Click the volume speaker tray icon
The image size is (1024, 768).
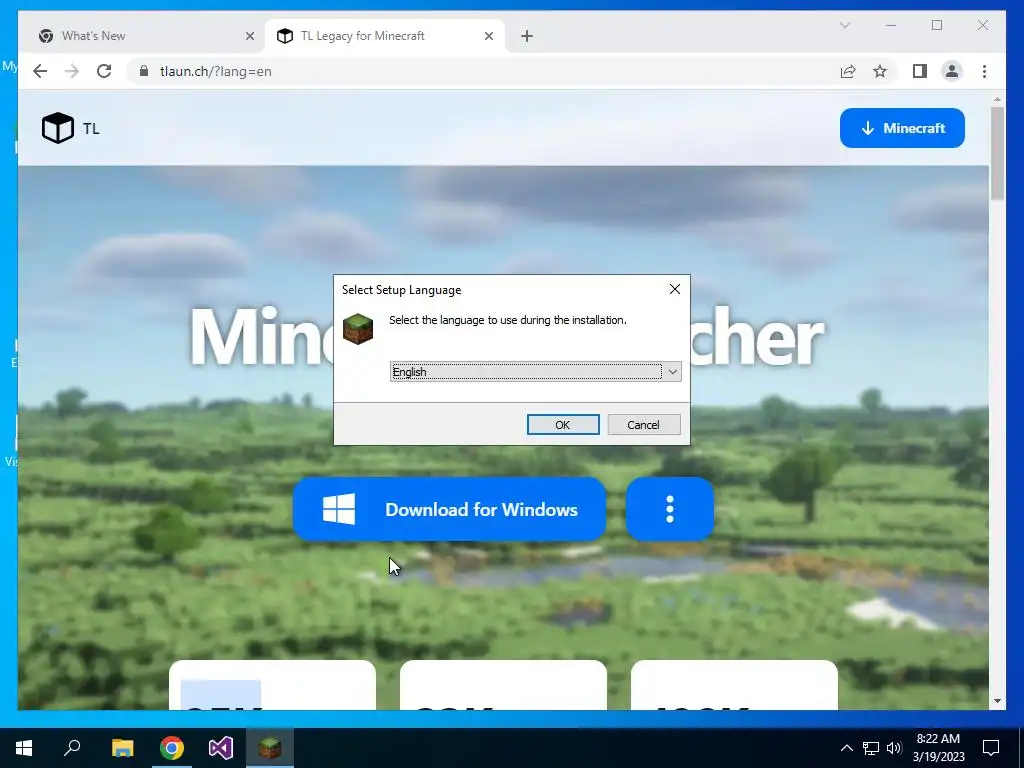(x=894, y=748)
